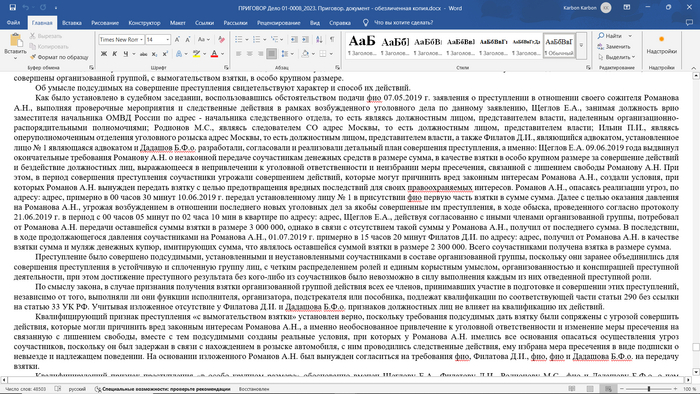Click the Add-ins (Надстройки) icon

tap(662, 45)
